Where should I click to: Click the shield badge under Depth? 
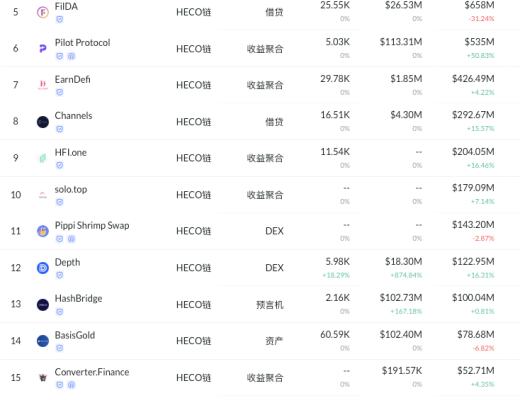coord(60,275)
